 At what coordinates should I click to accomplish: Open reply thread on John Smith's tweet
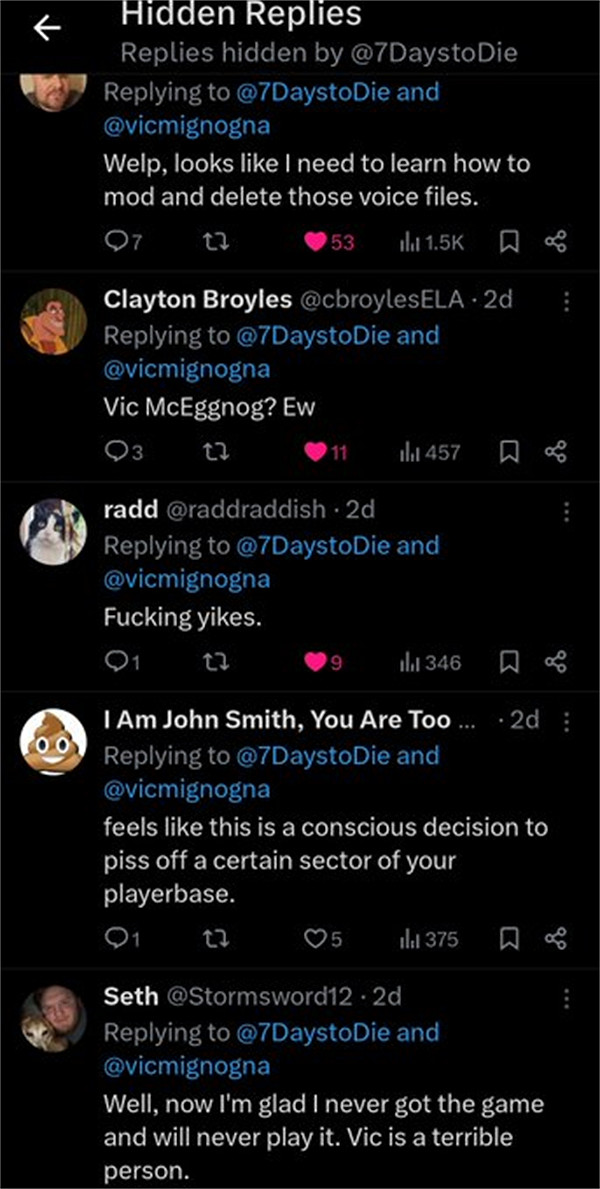[116, 938]
